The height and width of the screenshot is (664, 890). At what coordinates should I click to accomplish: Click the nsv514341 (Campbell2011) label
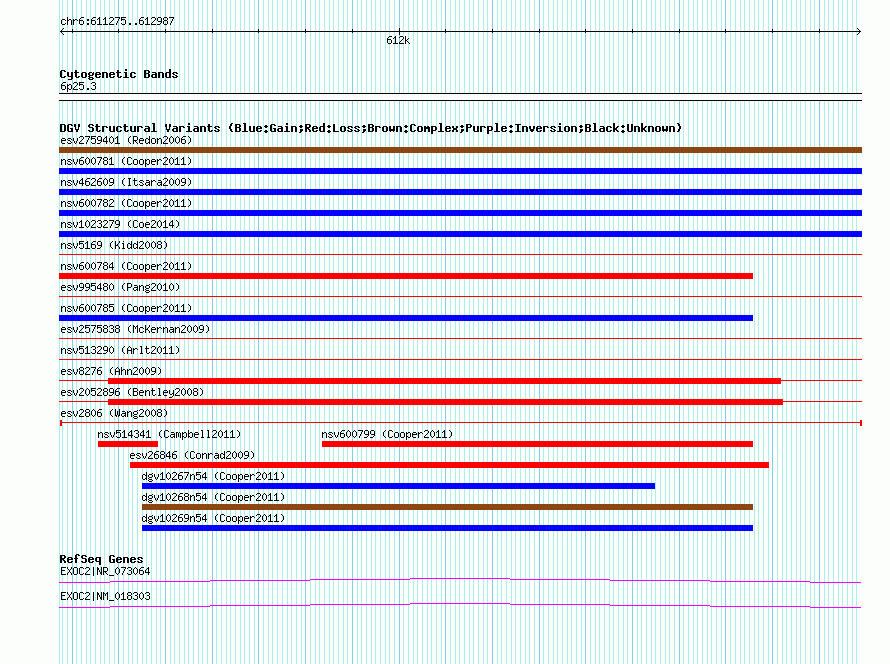coord(169,434)
